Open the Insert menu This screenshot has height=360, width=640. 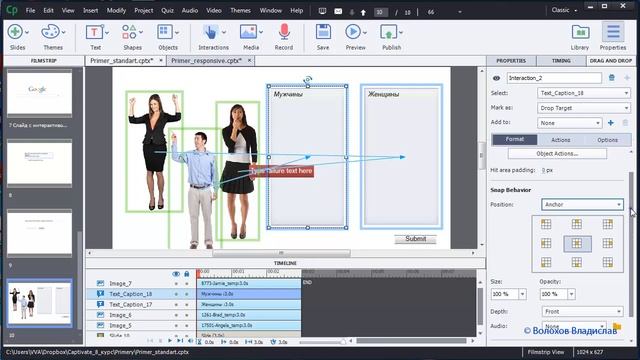click(x=91, y=11)
